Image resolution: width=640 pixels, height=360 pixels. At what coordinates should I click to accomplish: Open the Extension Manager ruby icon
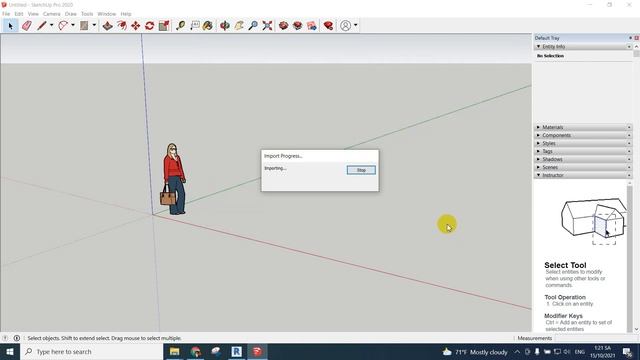click(x=328, y=26)
